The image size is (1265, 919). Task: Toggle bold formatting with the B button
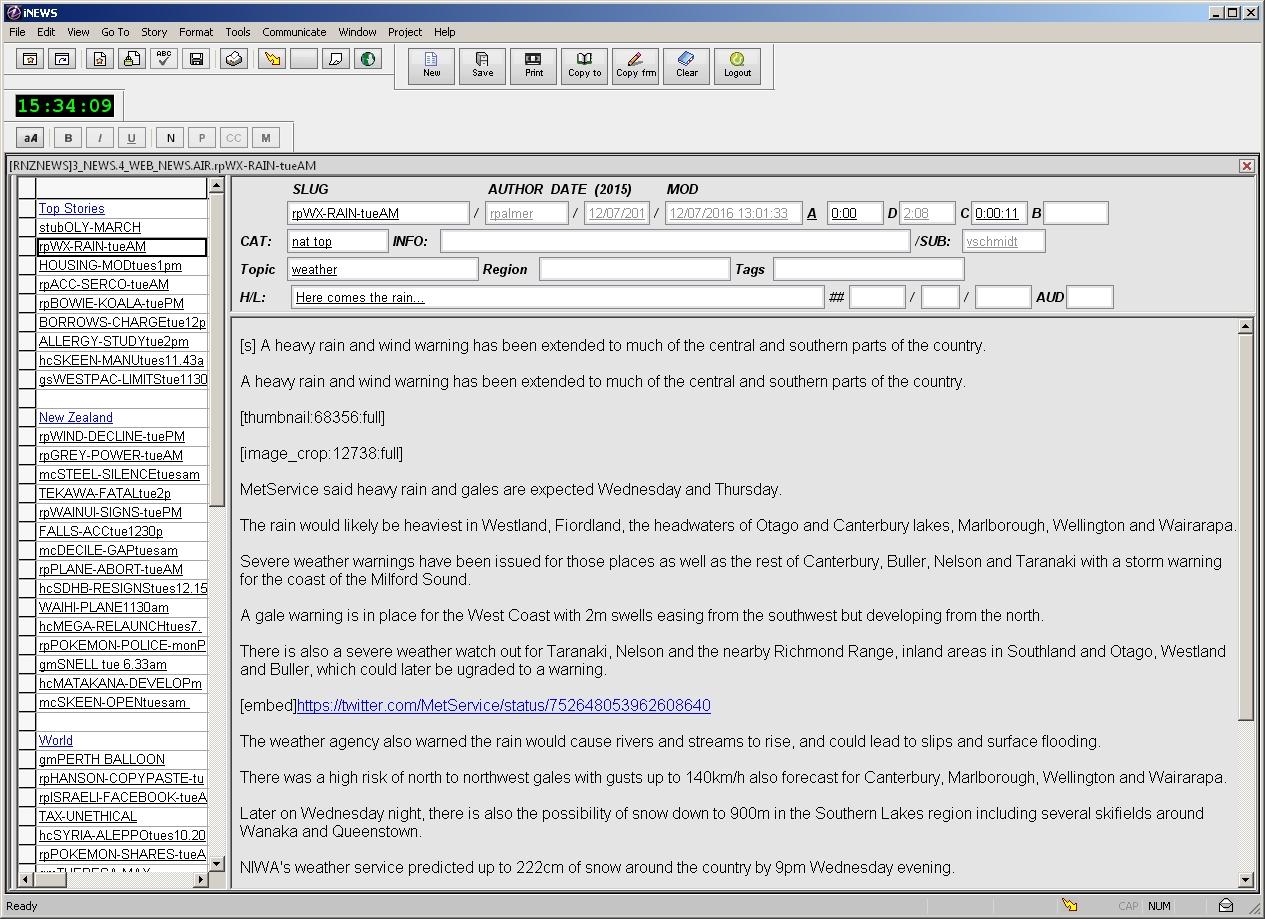(x=66, y=137)
